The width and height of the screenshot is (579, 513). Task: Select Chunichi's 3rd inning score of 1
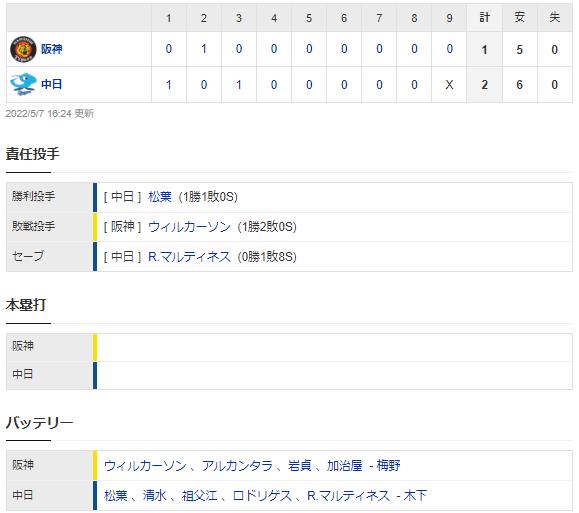point(239,85)
